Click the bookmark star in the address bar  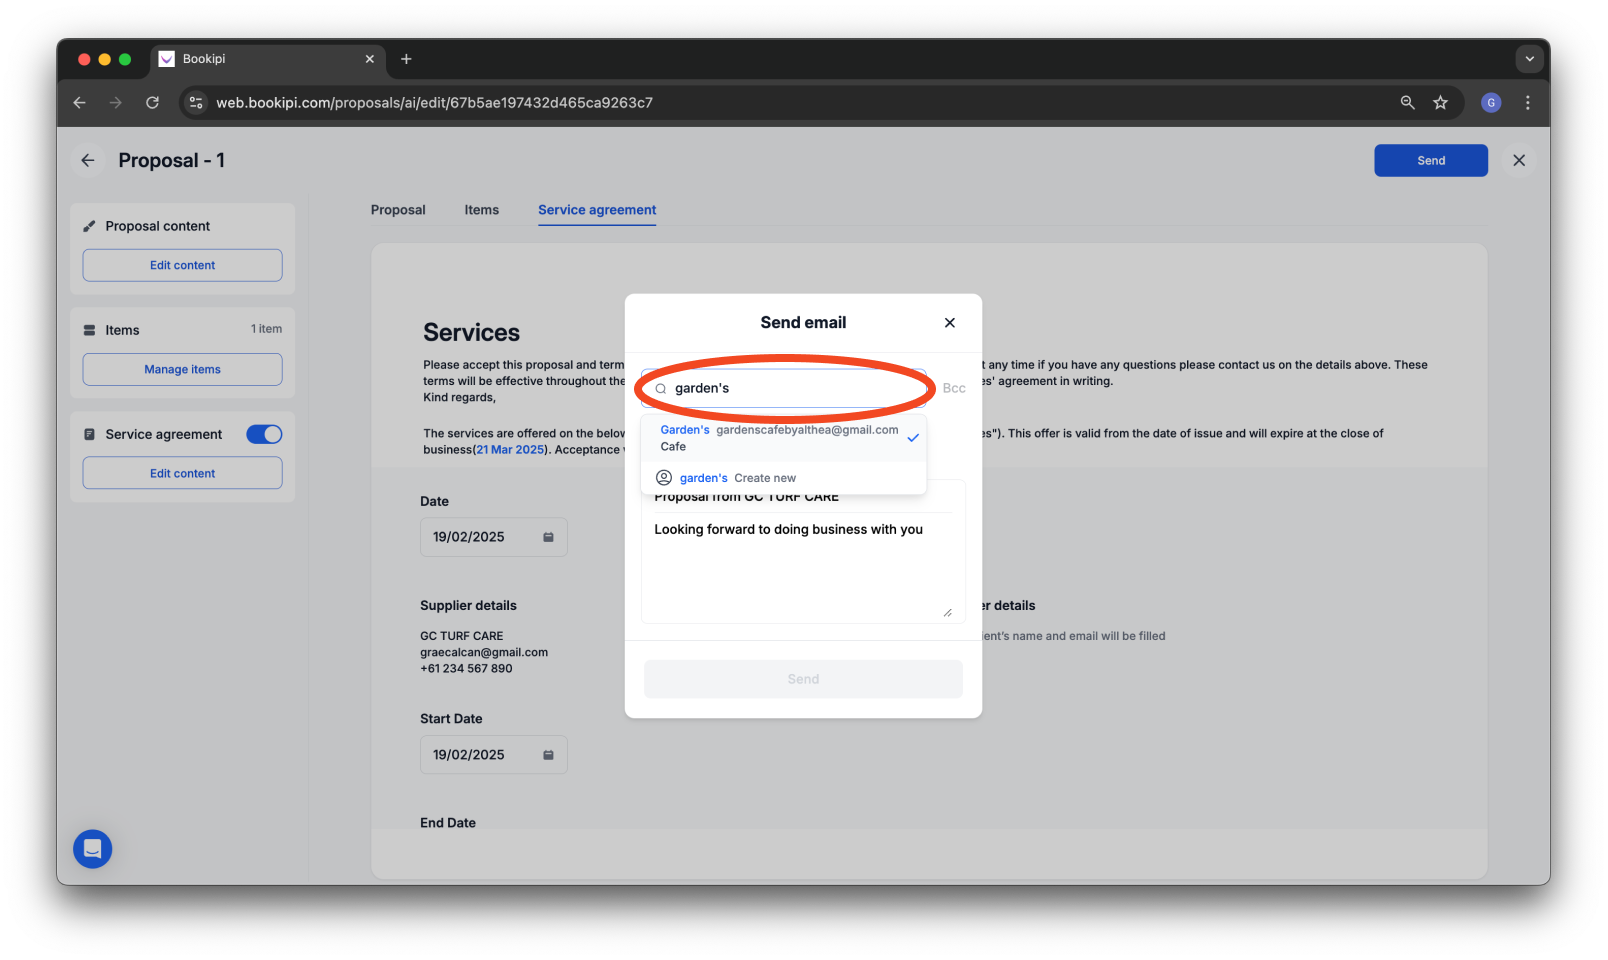click(1440, 102)
